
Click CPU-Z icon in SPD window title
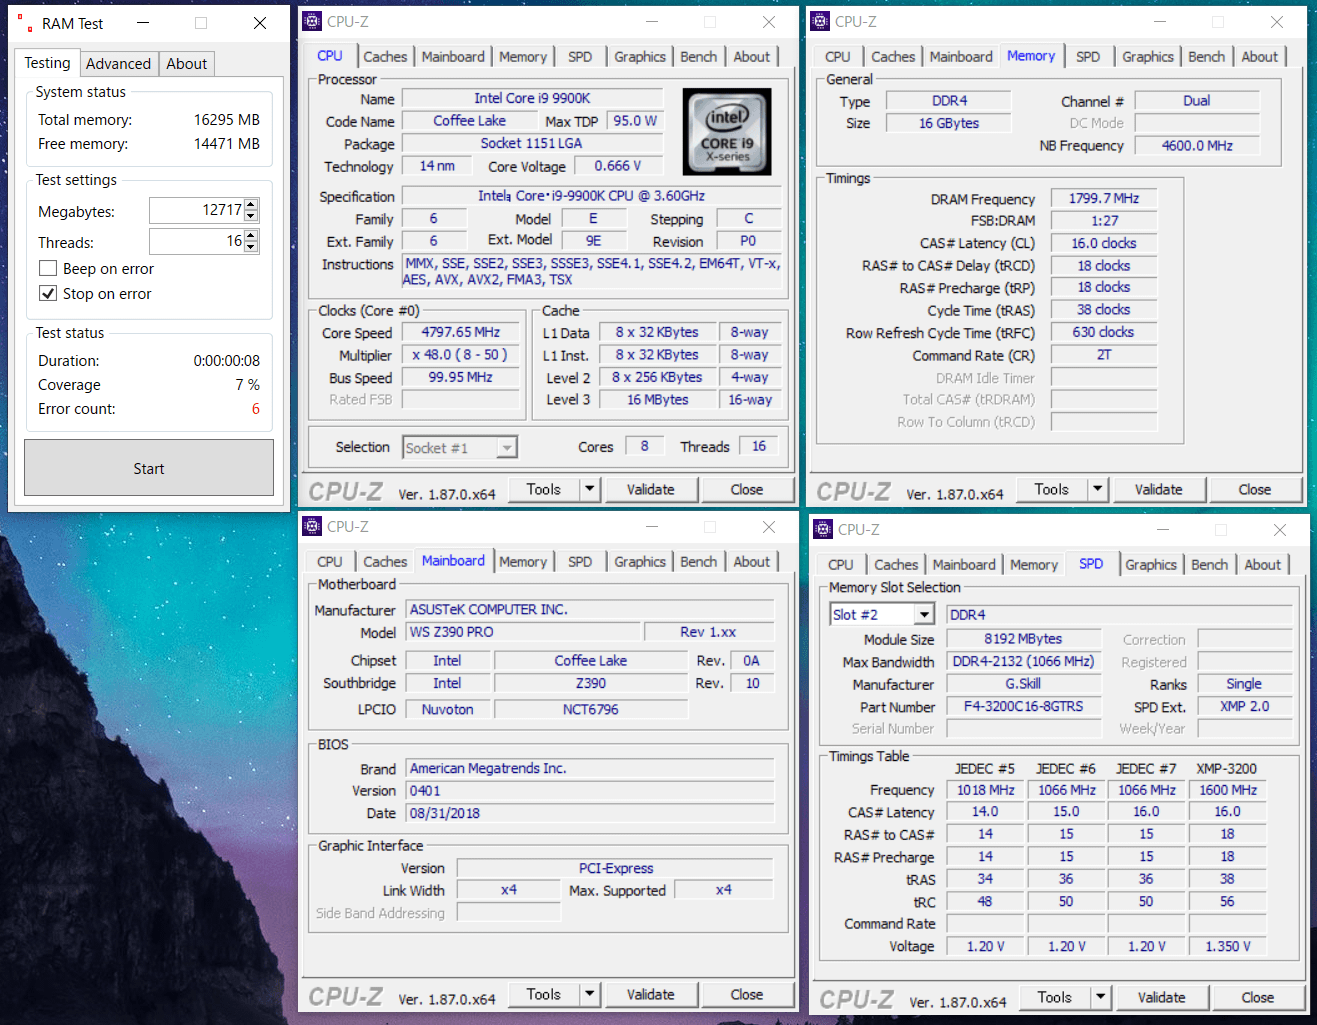coord(823,530)
